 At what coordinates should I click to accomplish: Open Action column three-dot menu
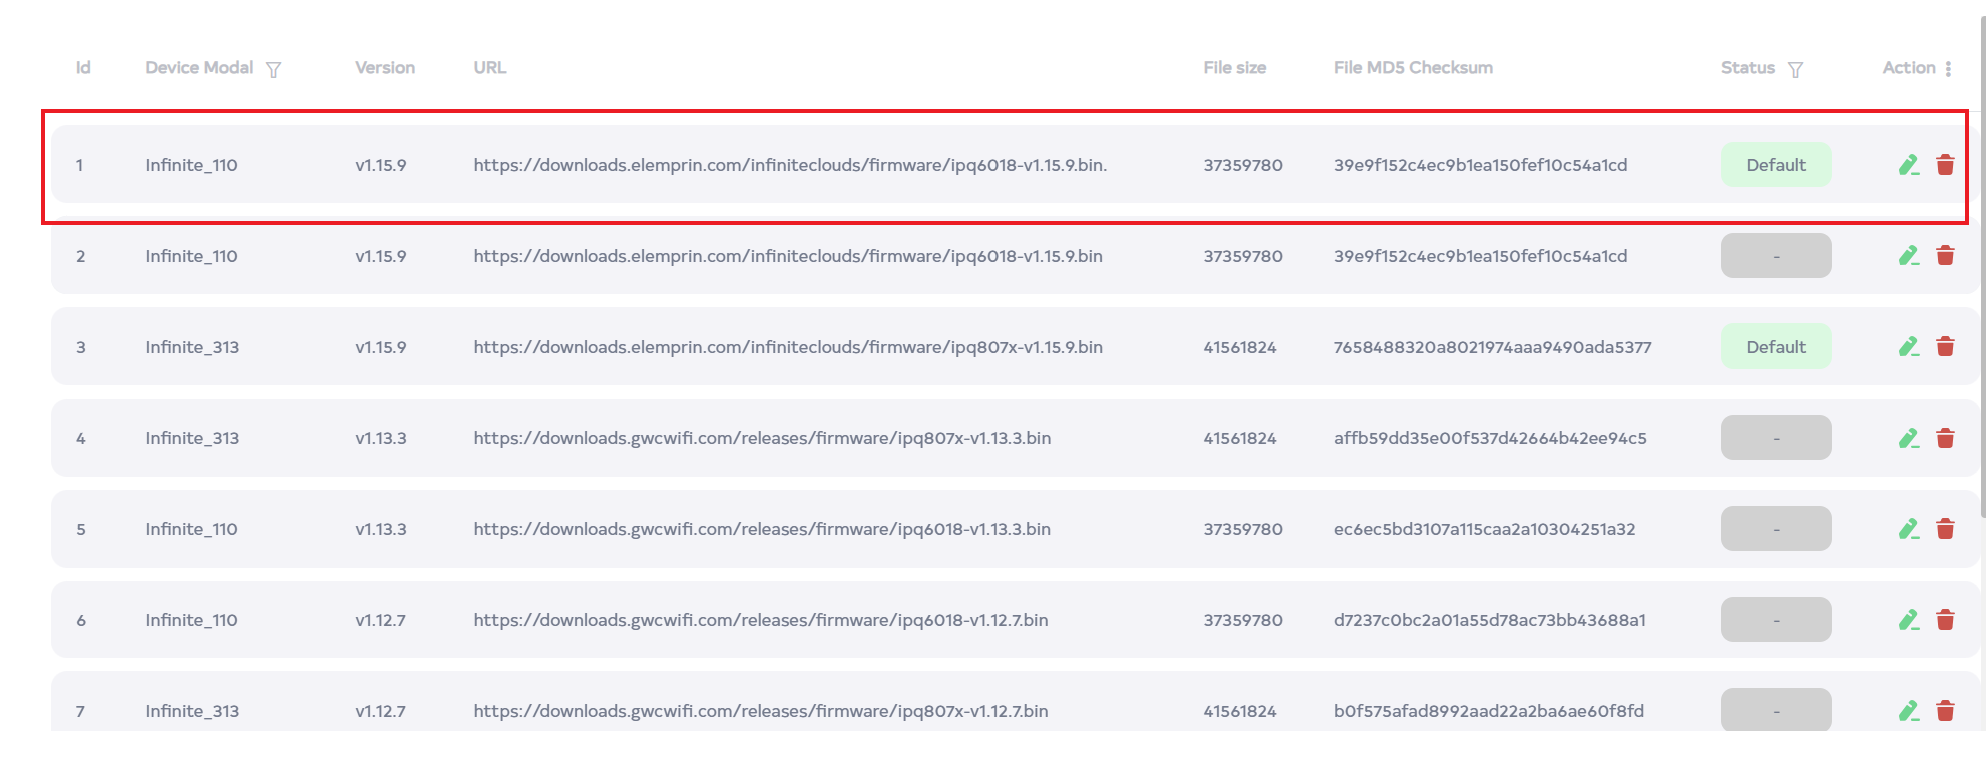click(x=1948, y=69)
